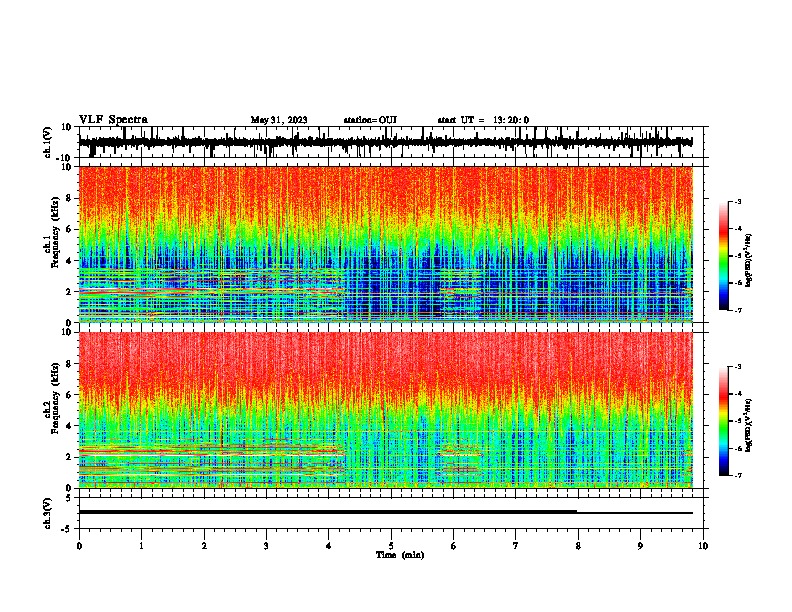This screenshot has height=612, width=792.
Task: Click the "0" tick on the time axis
Action: tap(79, 546)
